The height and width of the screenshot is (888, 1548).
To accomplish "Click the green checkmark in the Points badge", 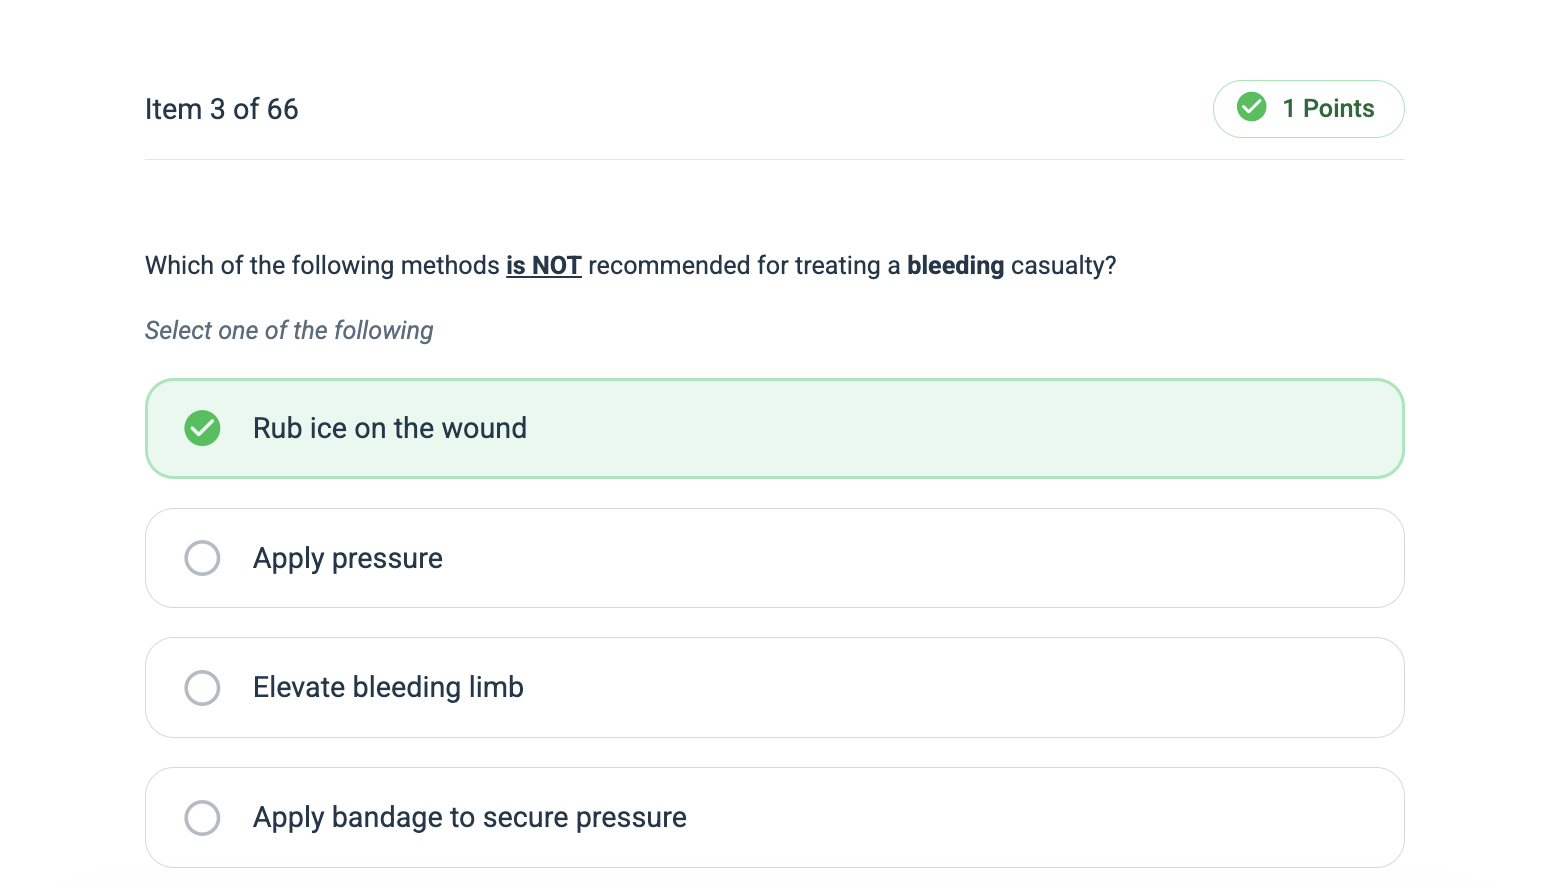I will [x=1251, y=107].
